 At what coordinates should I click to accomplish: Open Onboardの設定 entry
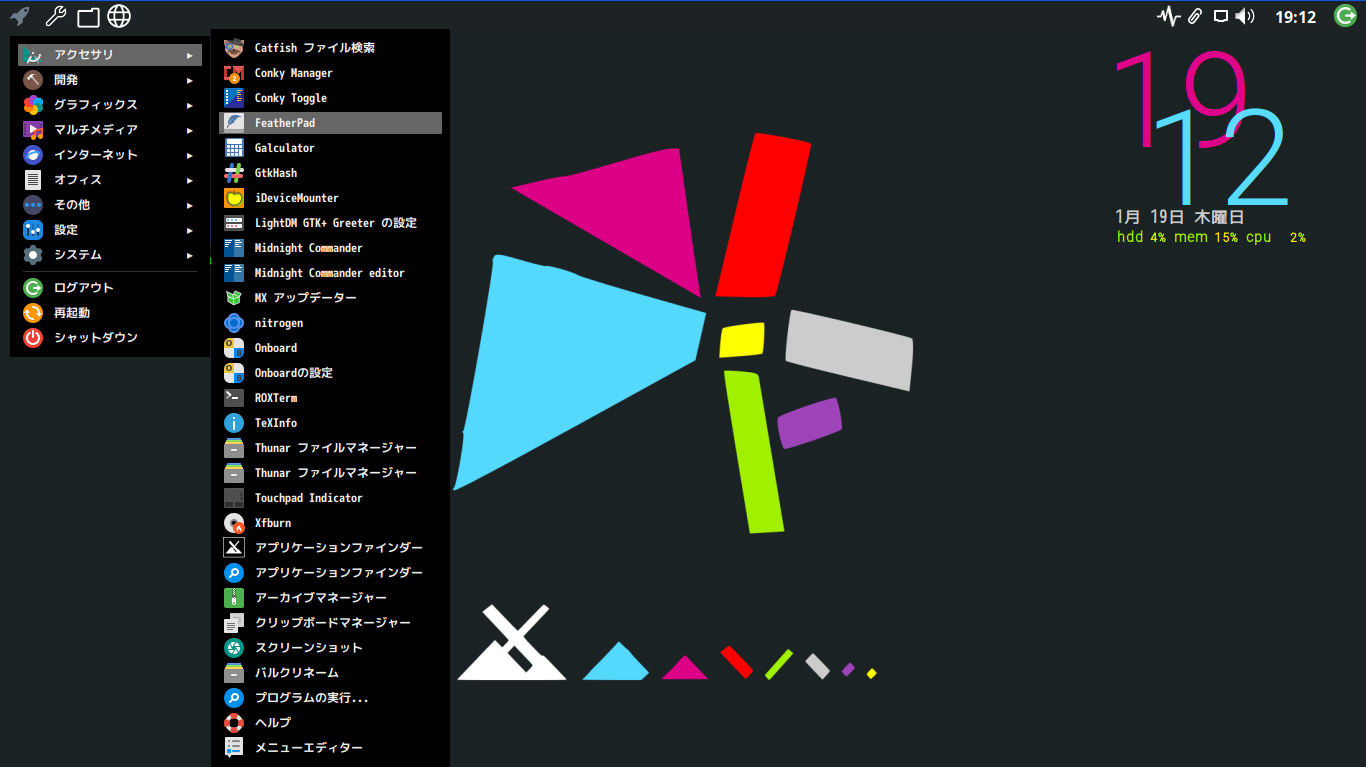point(330,373)
